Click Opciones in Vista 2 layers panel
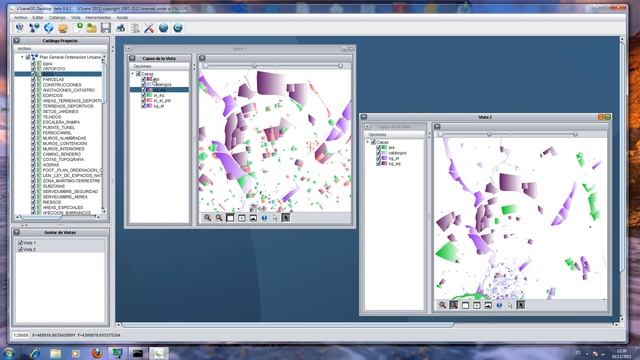This screenshot has width=640, height=360. coord(377,134)
